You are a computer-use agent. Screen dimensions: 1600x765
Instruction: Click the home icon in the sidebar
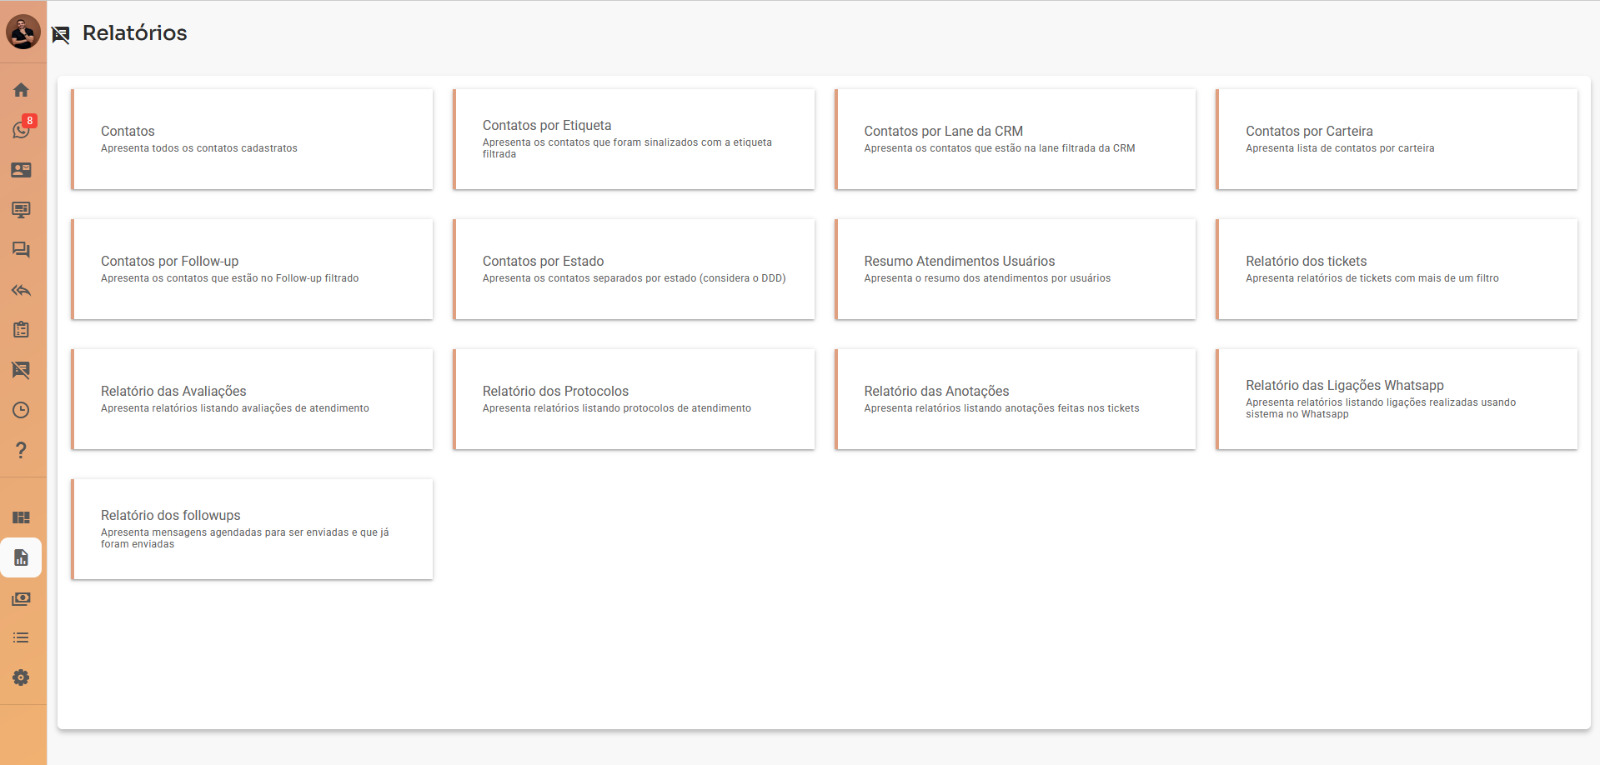[21, 90]
